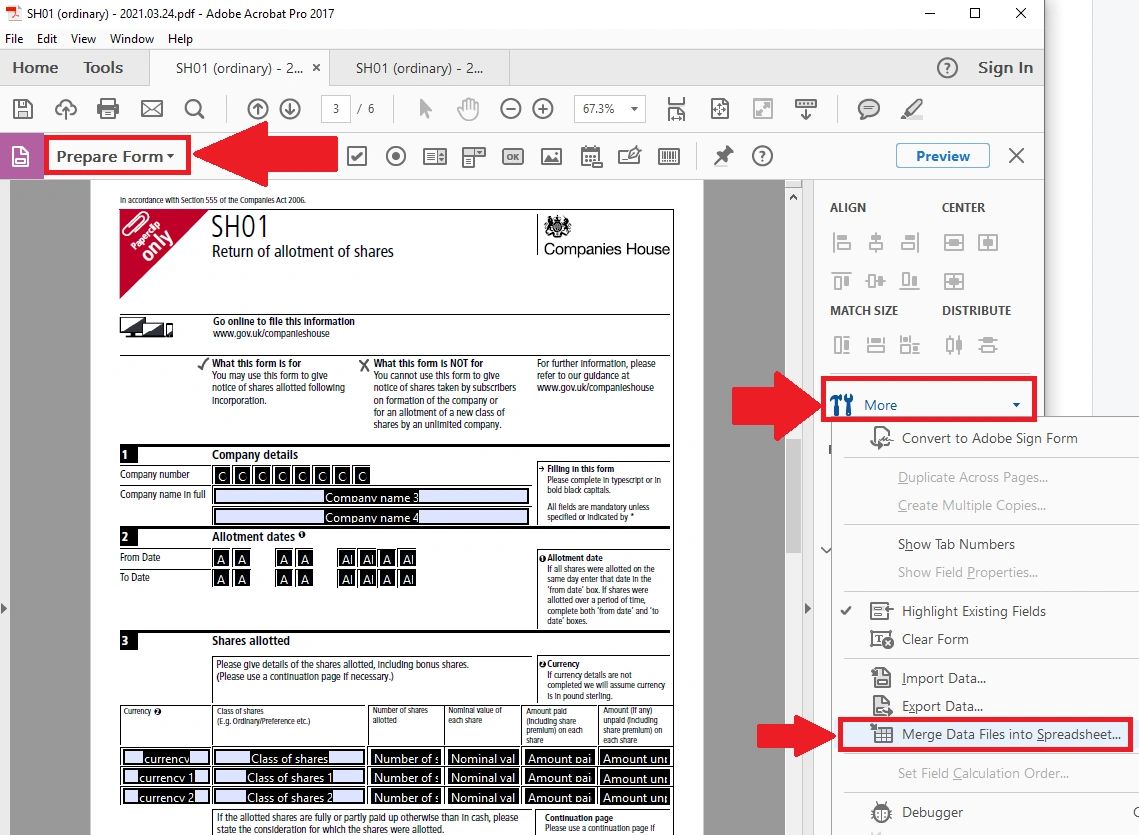Click the Company name 3 form field
1139x835 pixels.
coord(371,496)
